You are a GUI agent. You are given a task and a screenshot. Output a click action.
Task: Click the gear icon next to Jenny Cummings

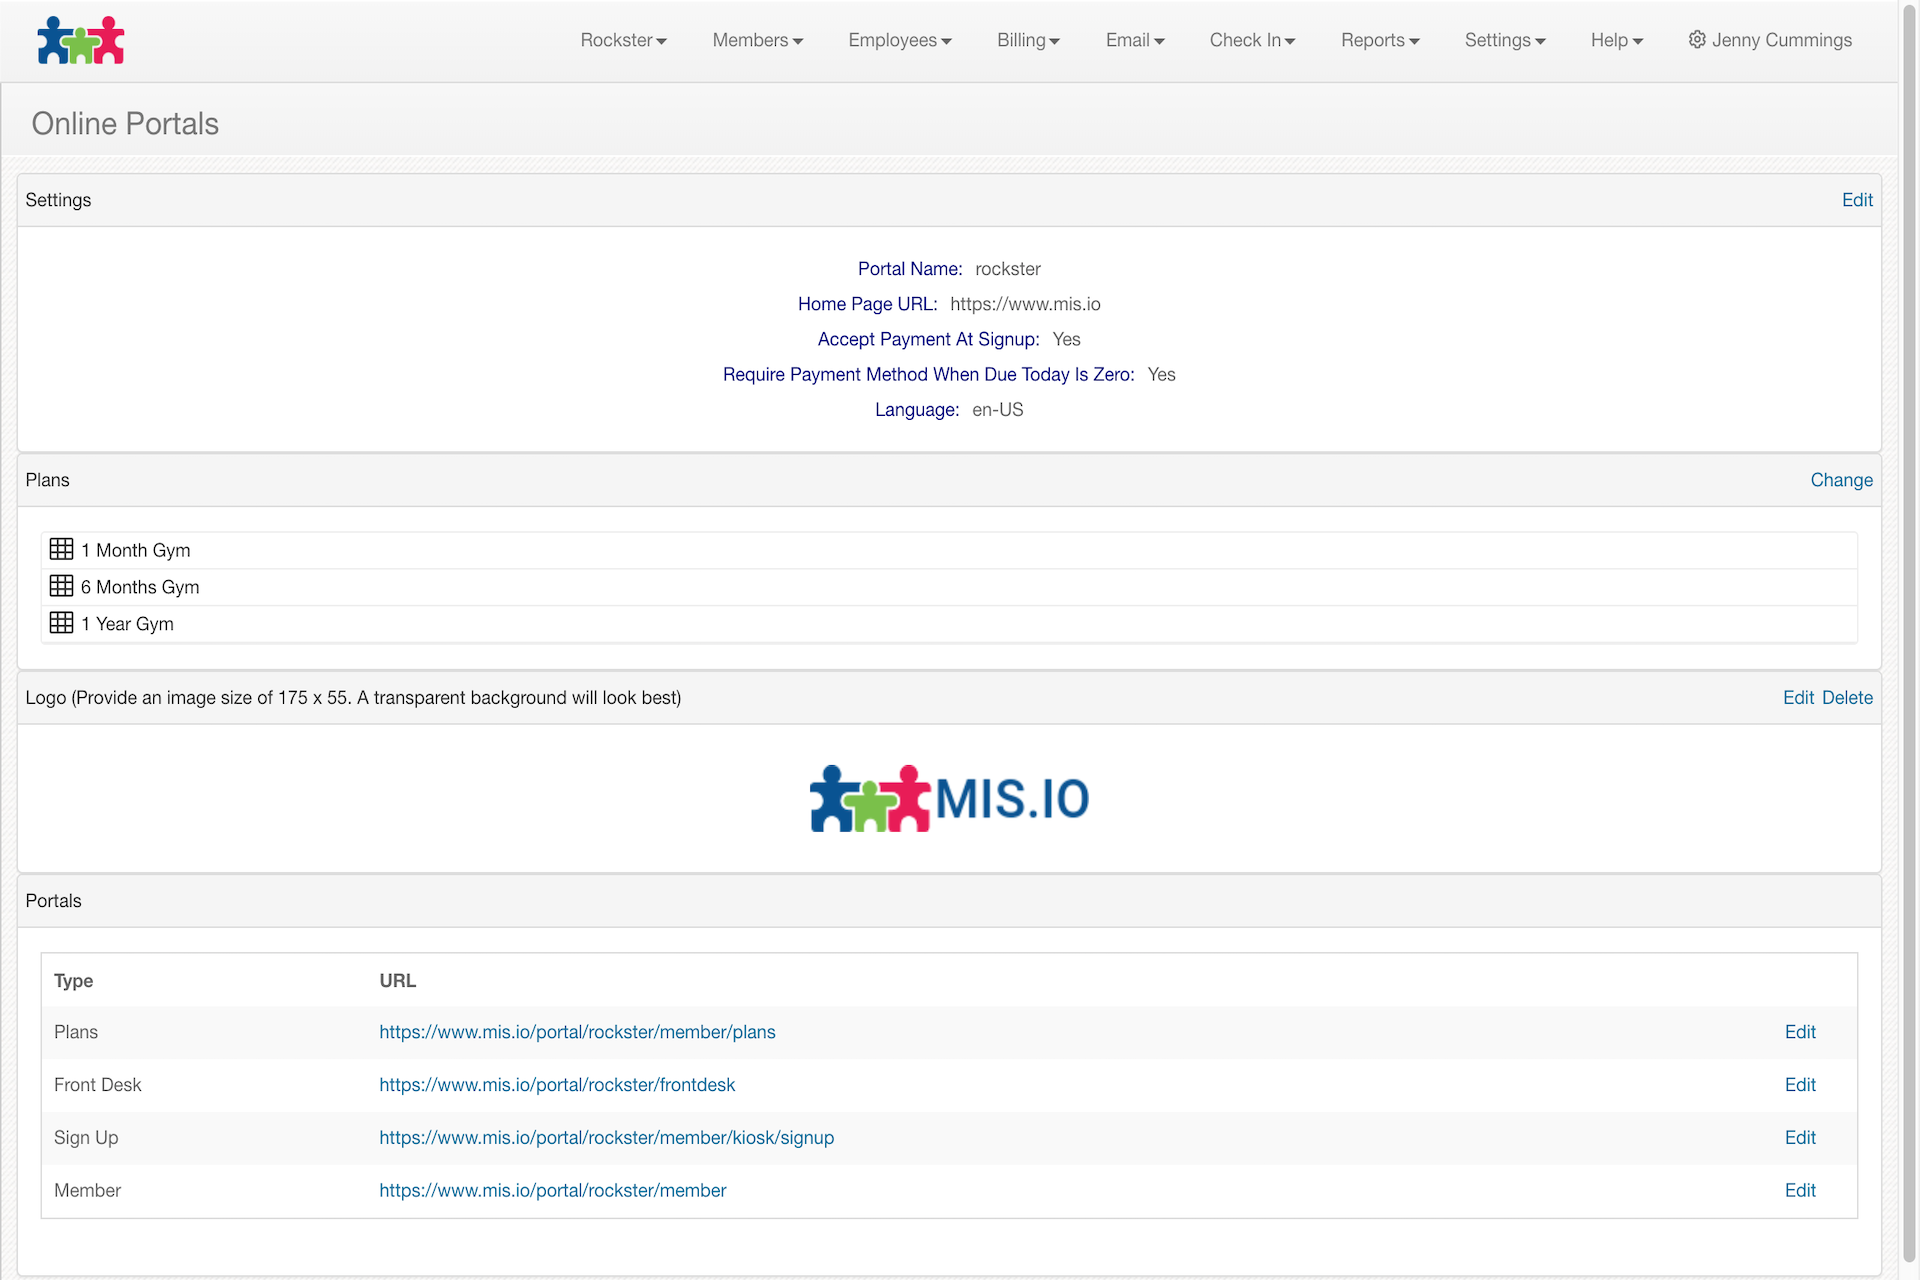pos(1697,40)
